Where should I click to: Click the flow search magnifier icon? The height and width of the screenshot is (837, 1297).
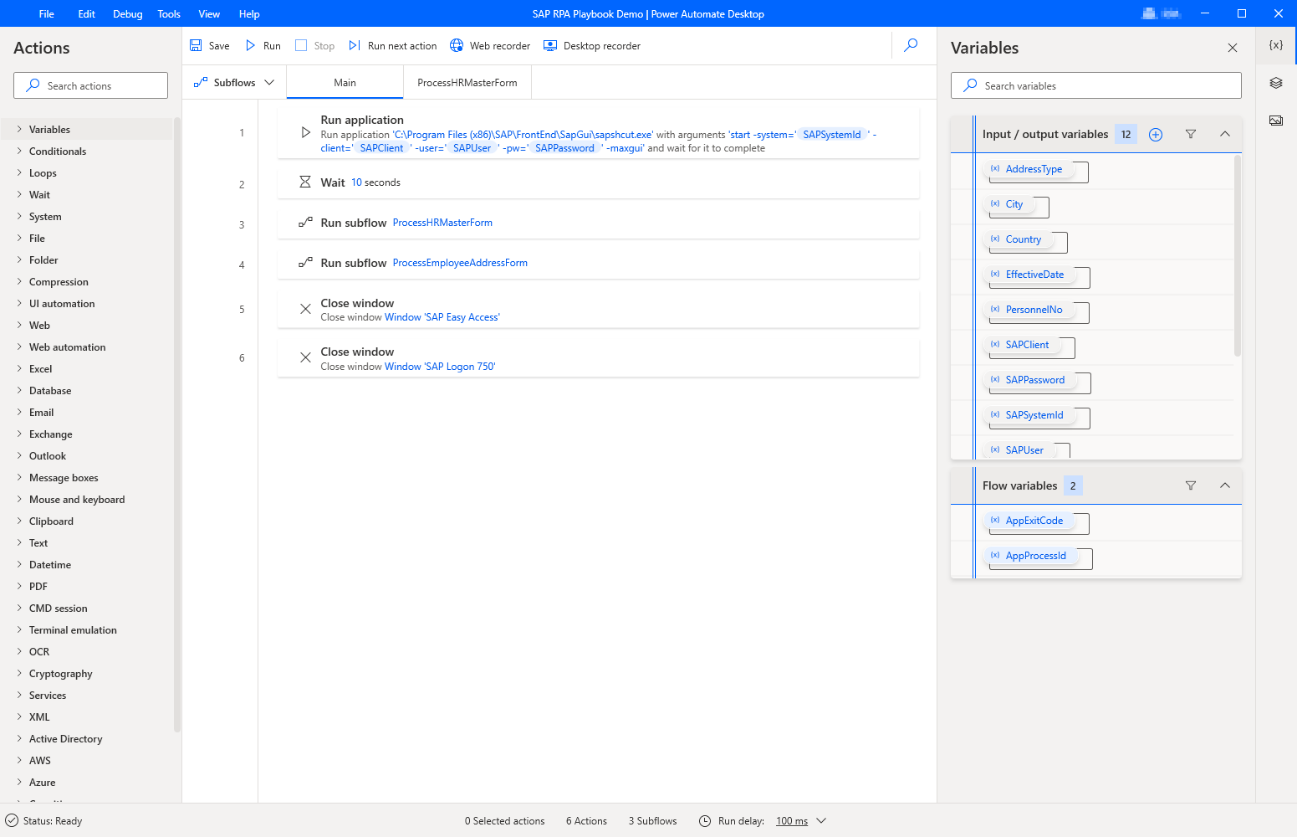point(910,45)
